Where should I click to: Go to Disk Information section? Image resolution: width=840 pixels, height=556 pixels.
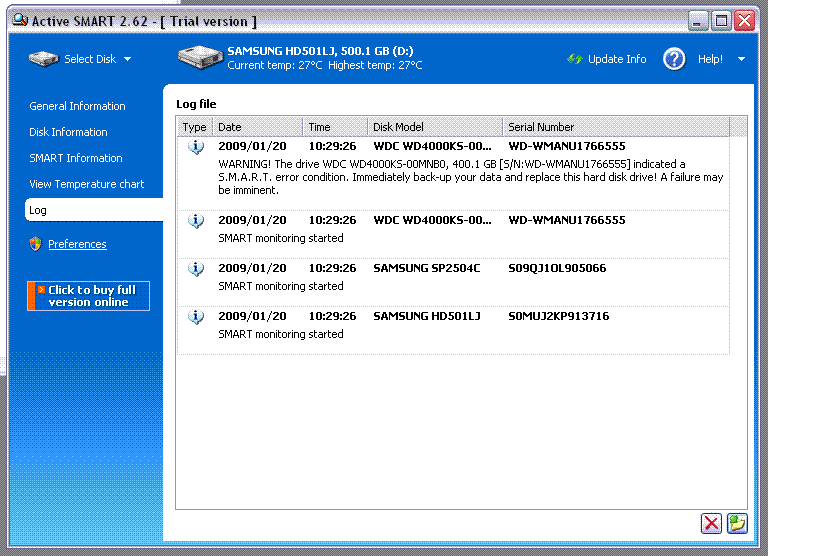[68, 132]
